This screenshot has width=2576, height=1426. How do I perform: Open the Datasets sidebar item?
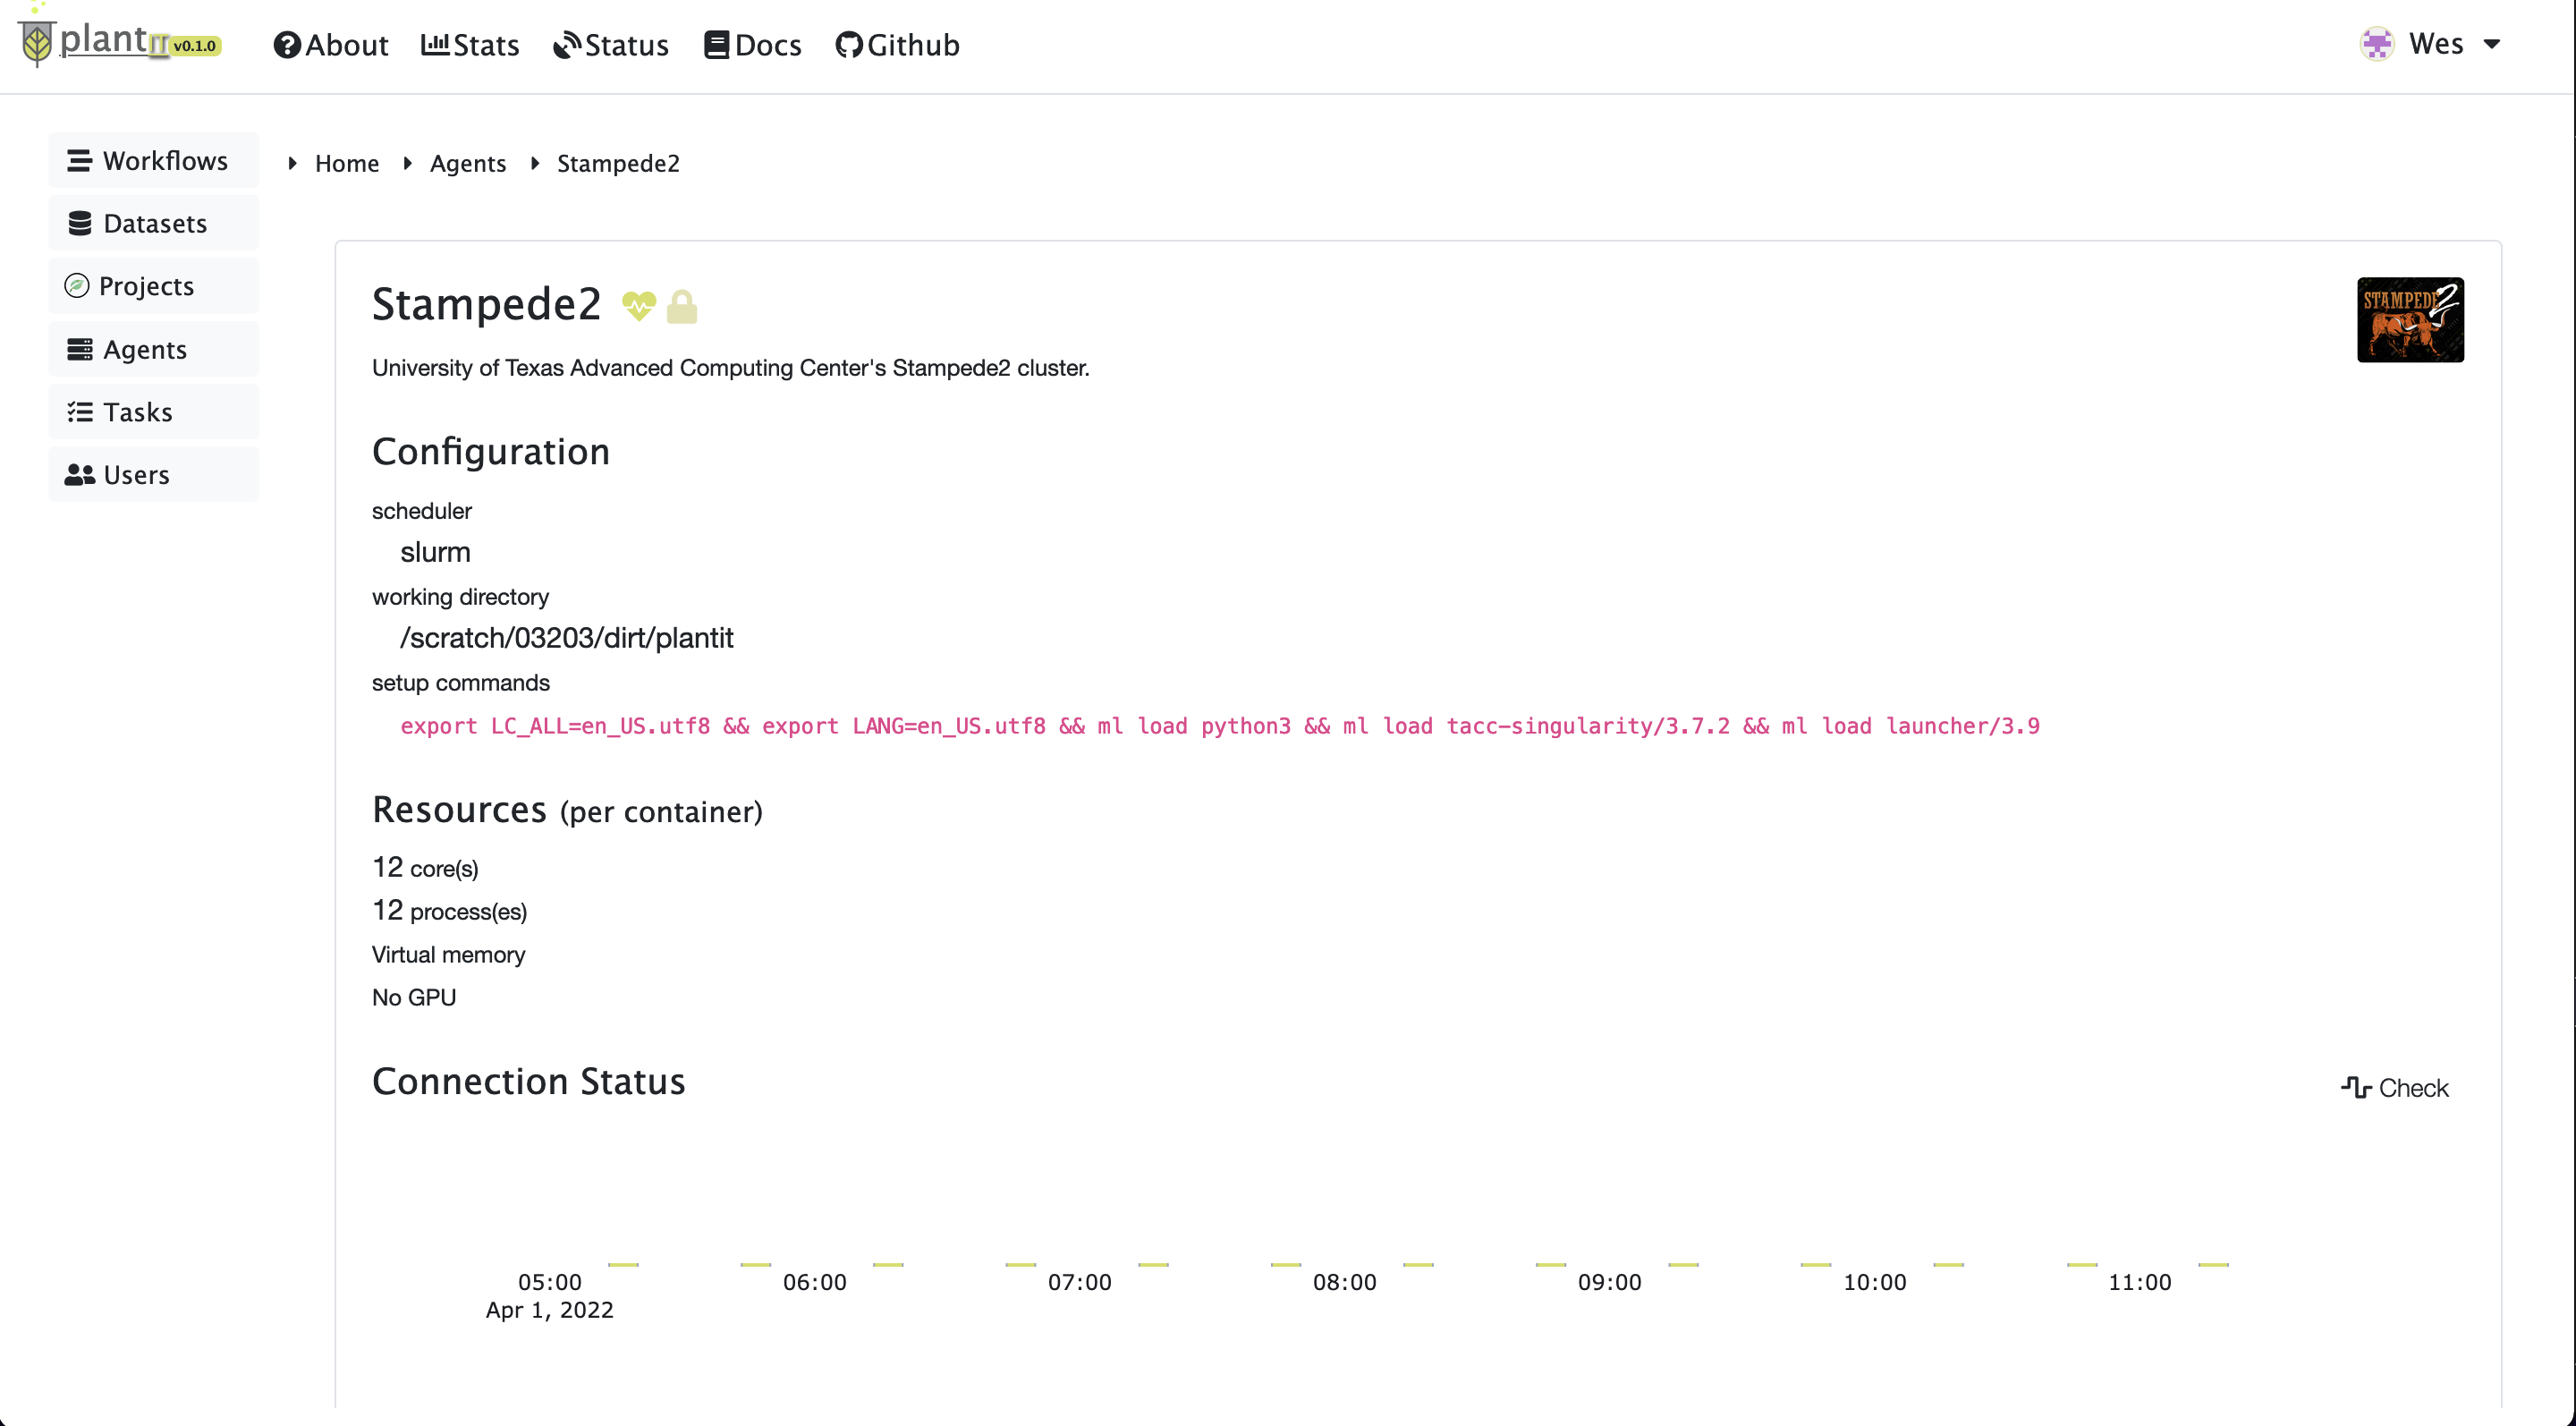point(153,223)
